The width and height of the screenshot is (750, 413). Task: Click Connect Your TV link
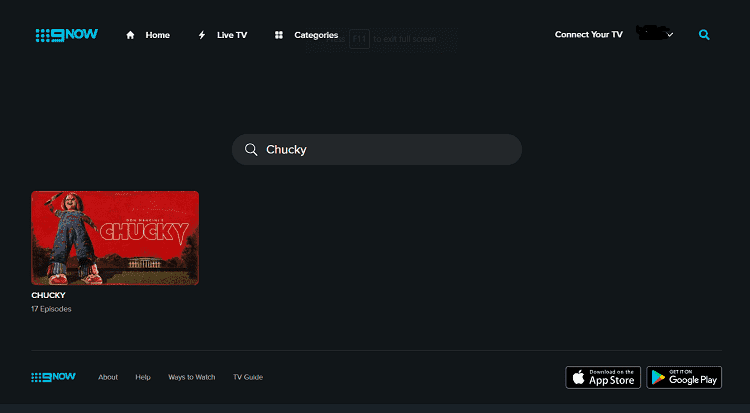click(x=589, y=34)
